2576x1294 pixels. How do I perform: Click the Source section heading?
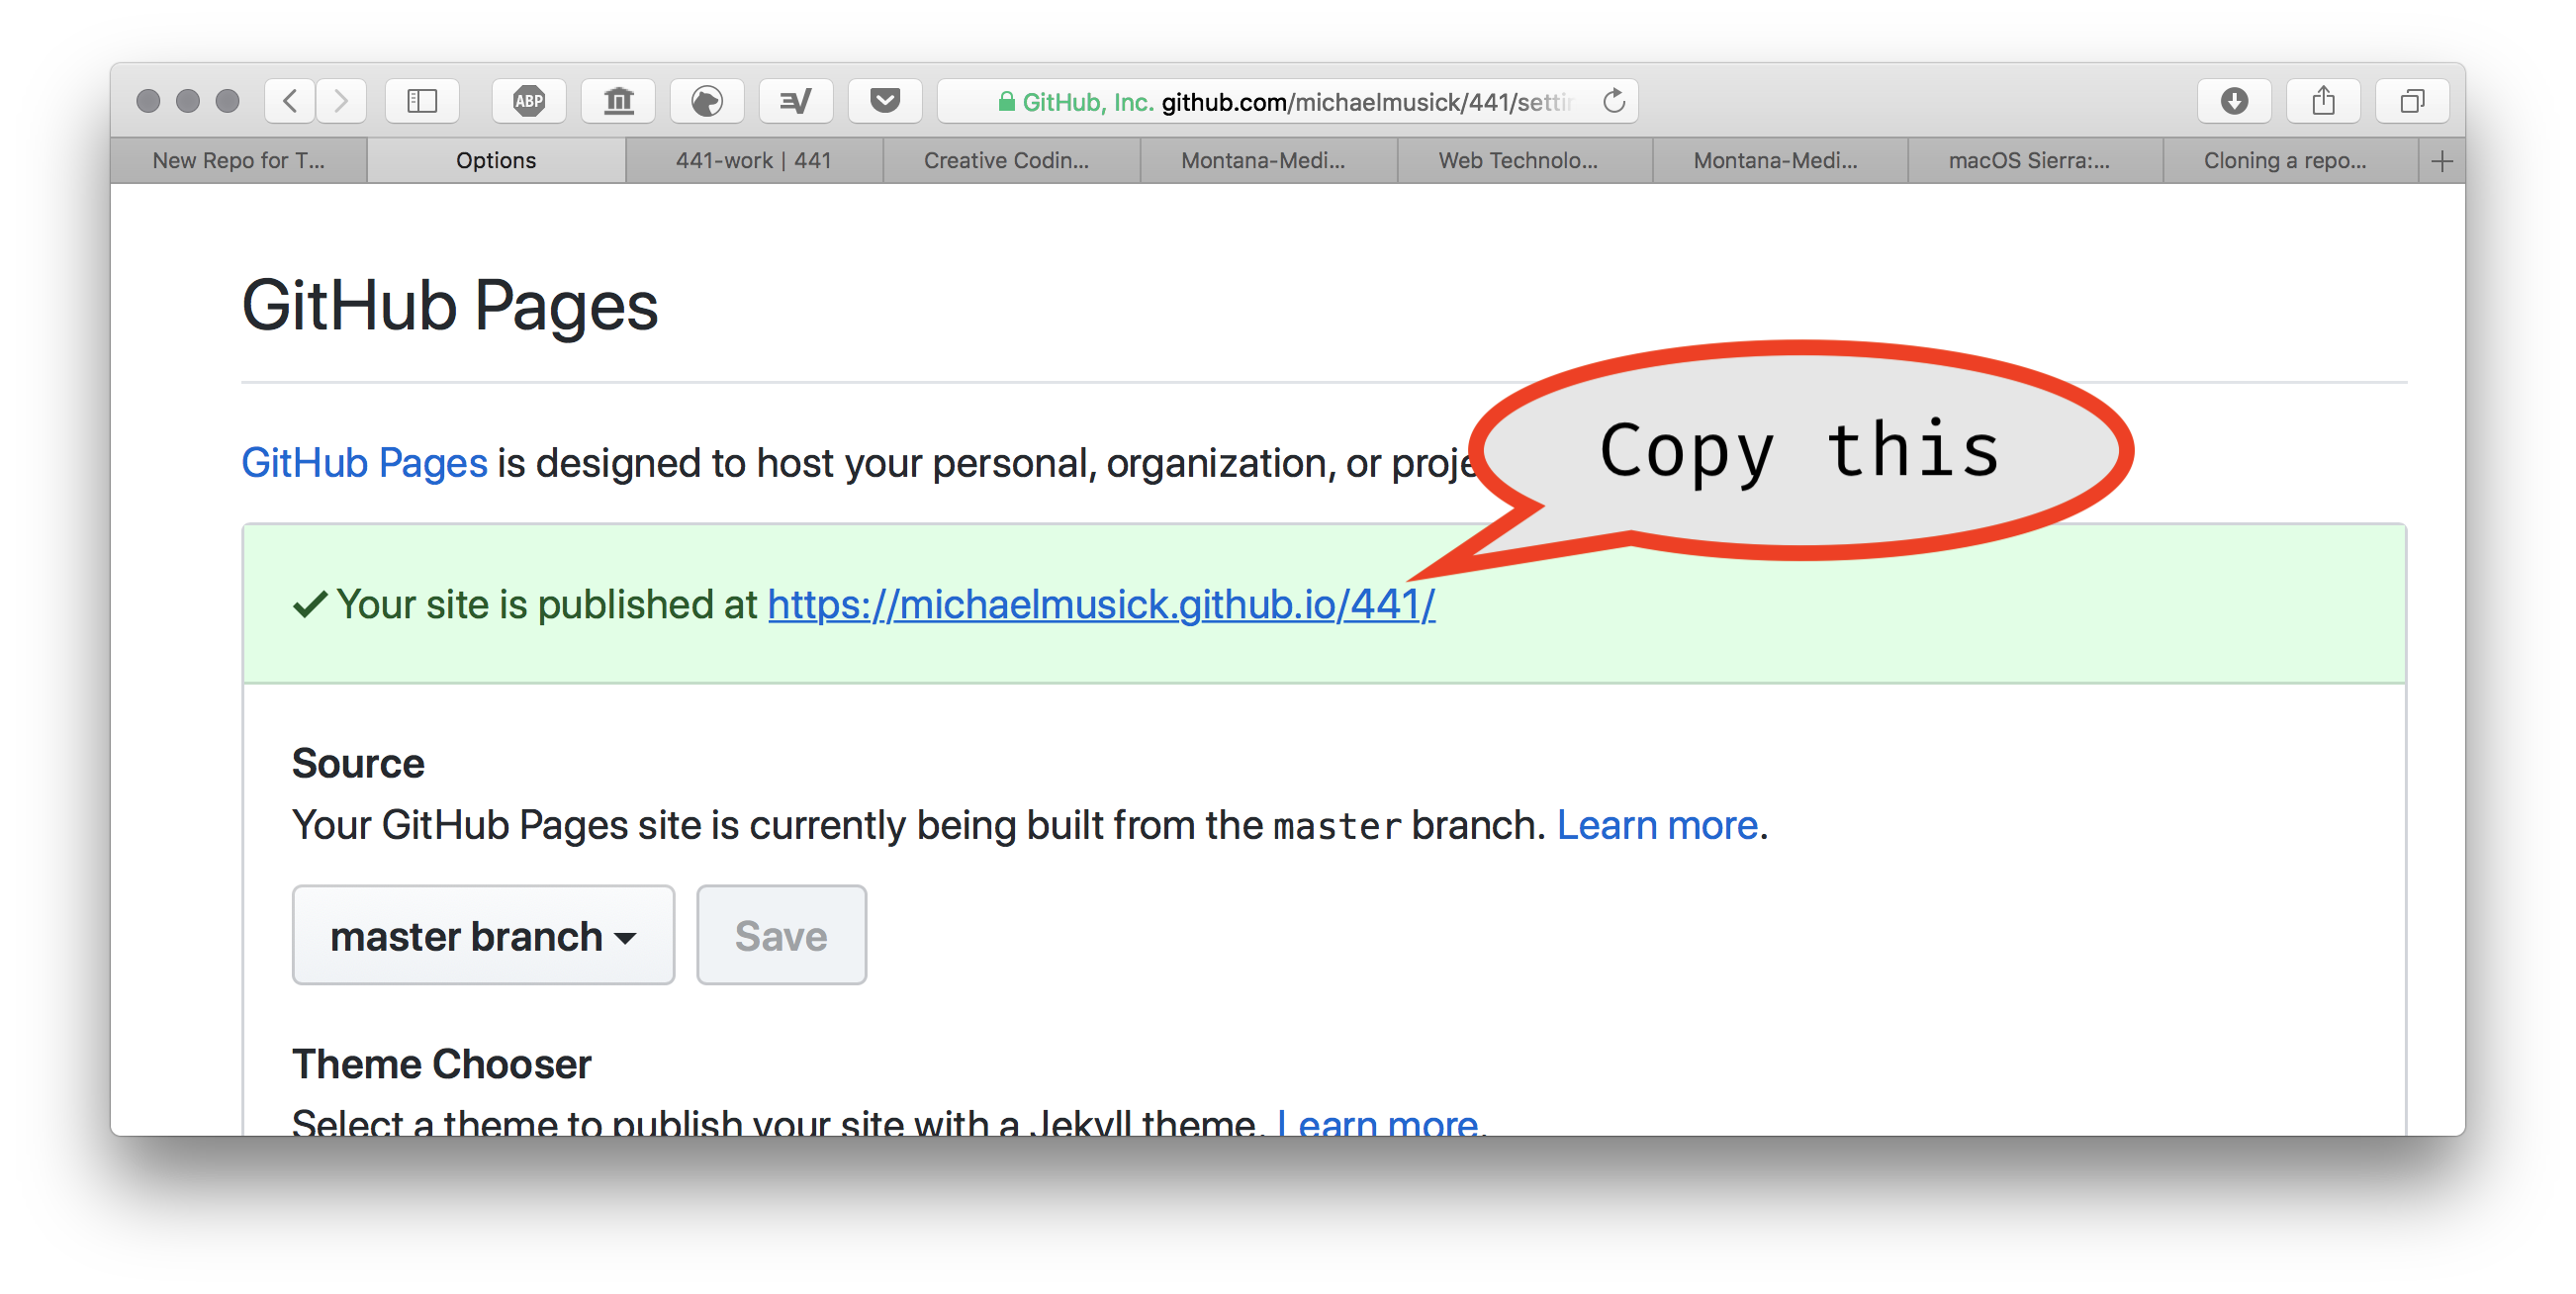tap(358, 764)
